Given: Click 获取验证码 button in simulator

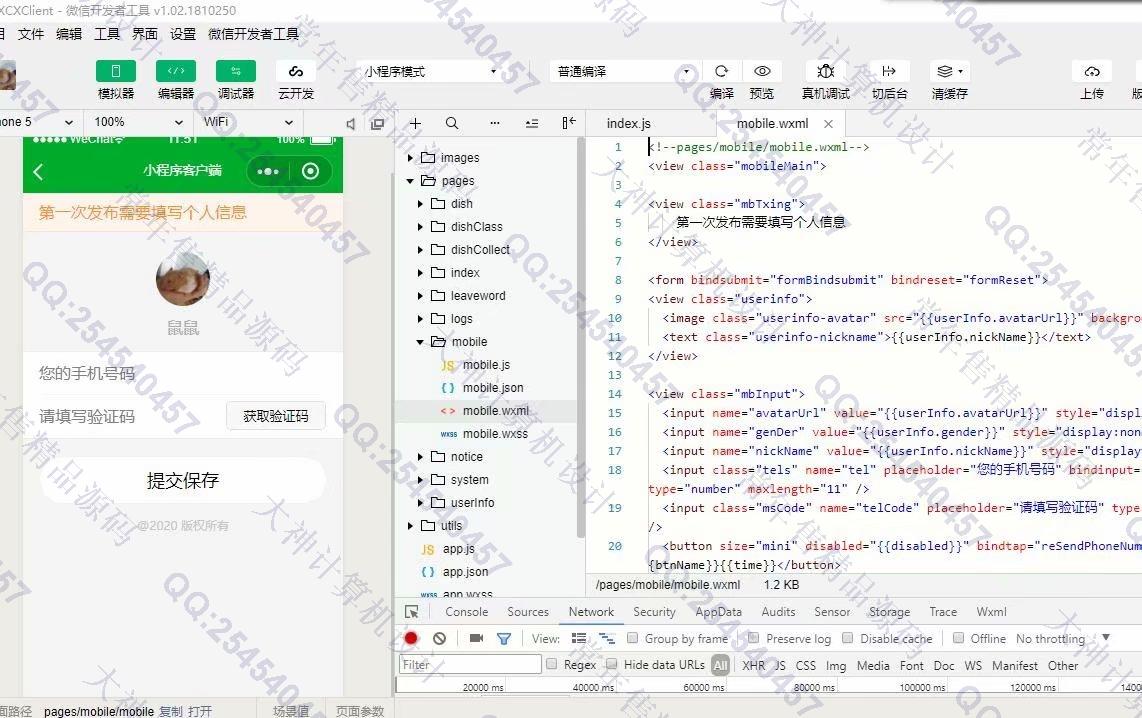Looking at the screenshot, I should [x=275, y=416].
